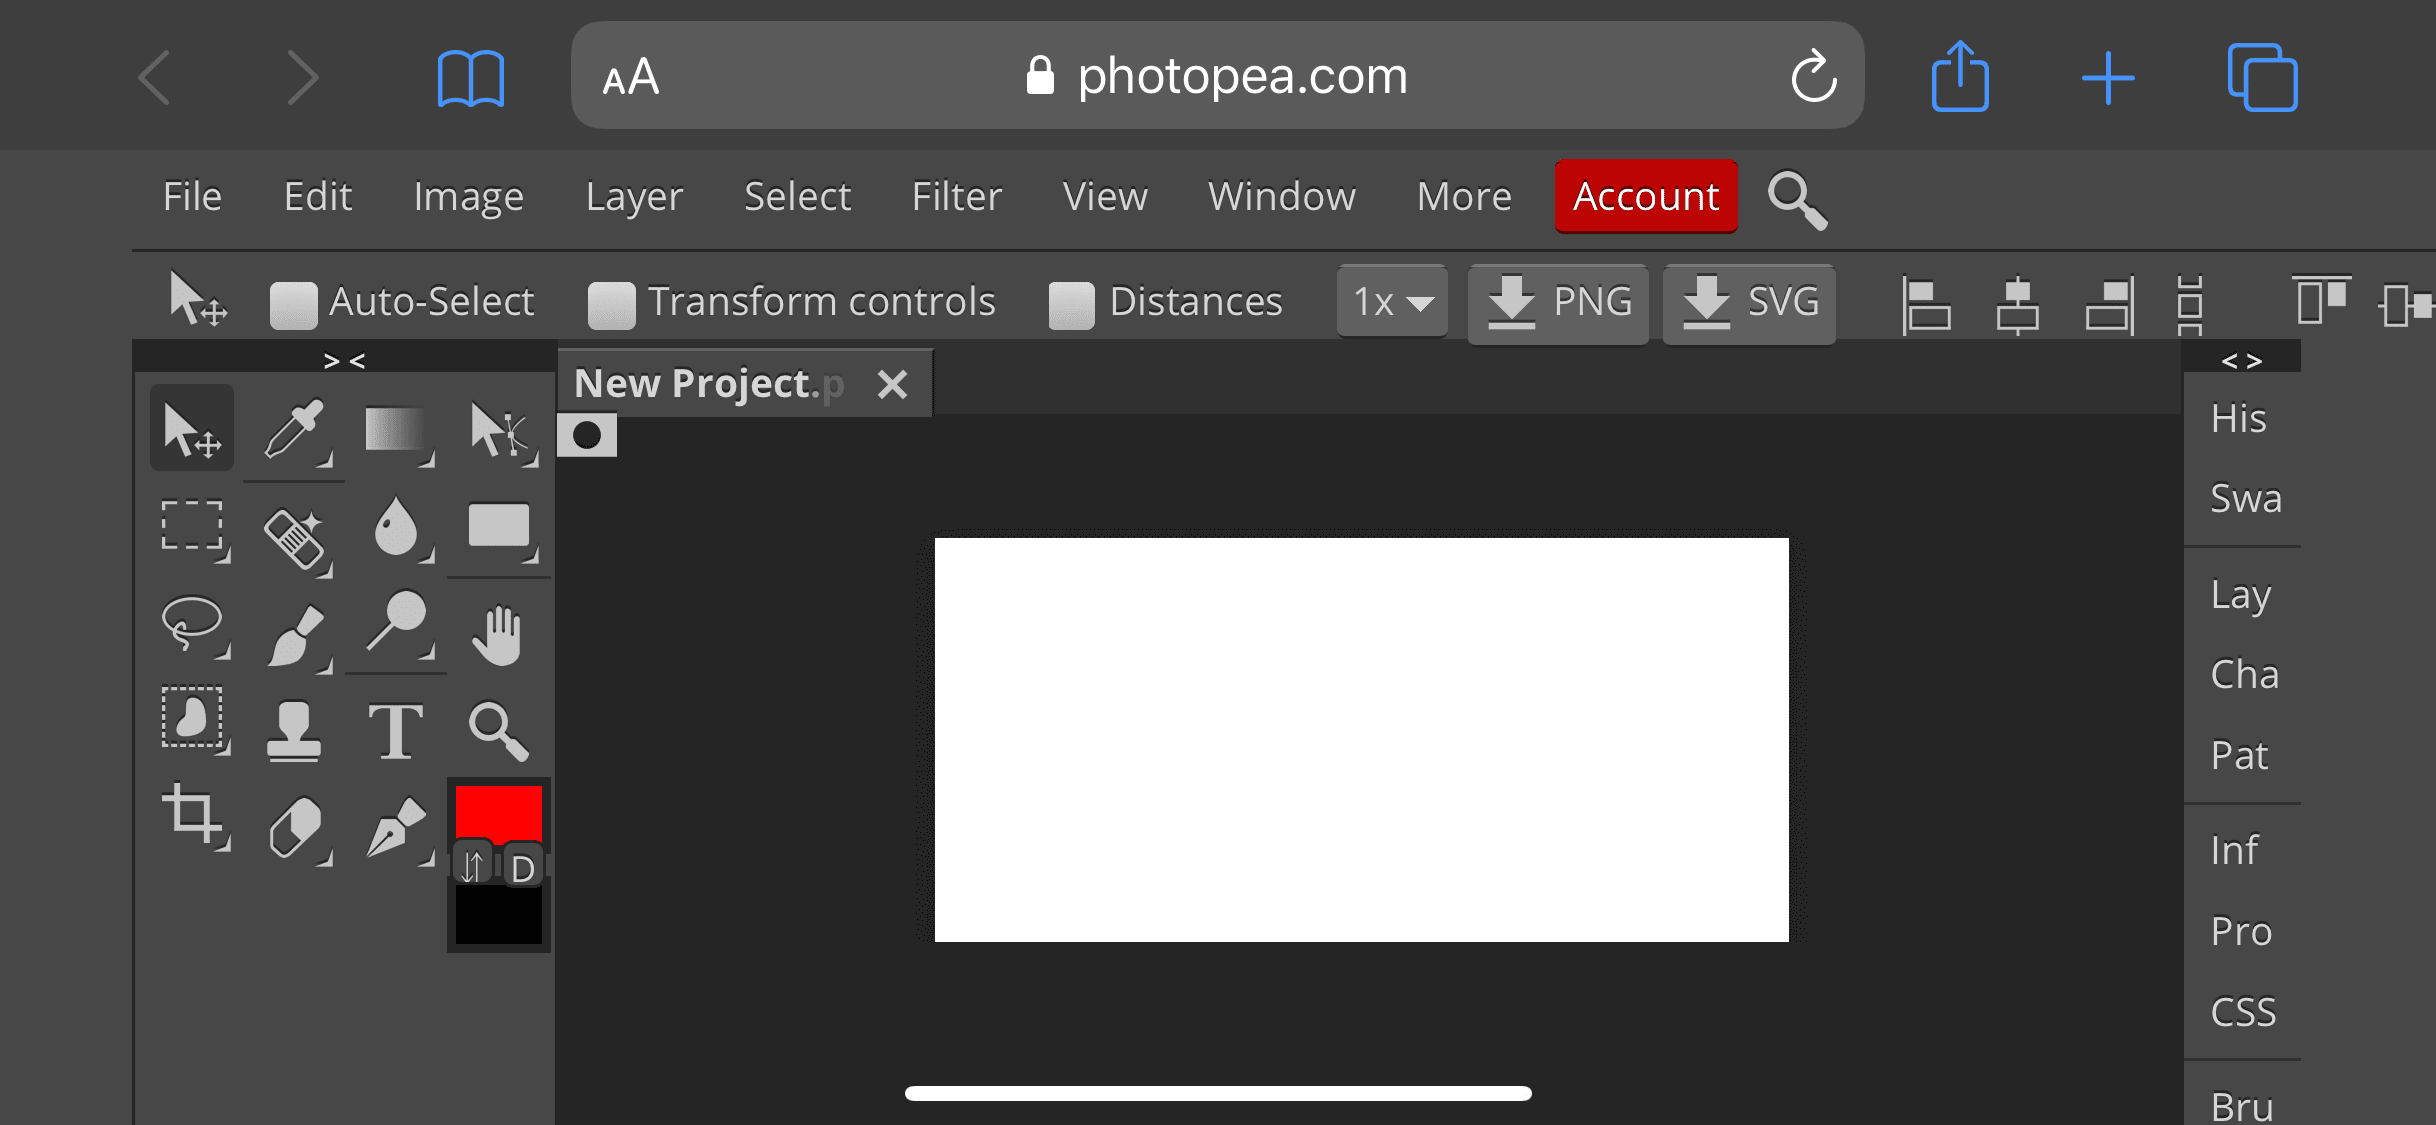The height and width of the screenshot is (1125, 2436).
Task: Collapse the left toolbox with >< arrows
Action: click(x=344, y=360)
